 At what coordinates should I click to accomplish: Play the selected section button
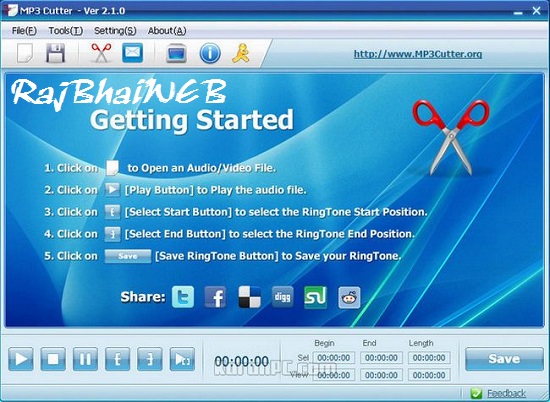pos(182,359)
